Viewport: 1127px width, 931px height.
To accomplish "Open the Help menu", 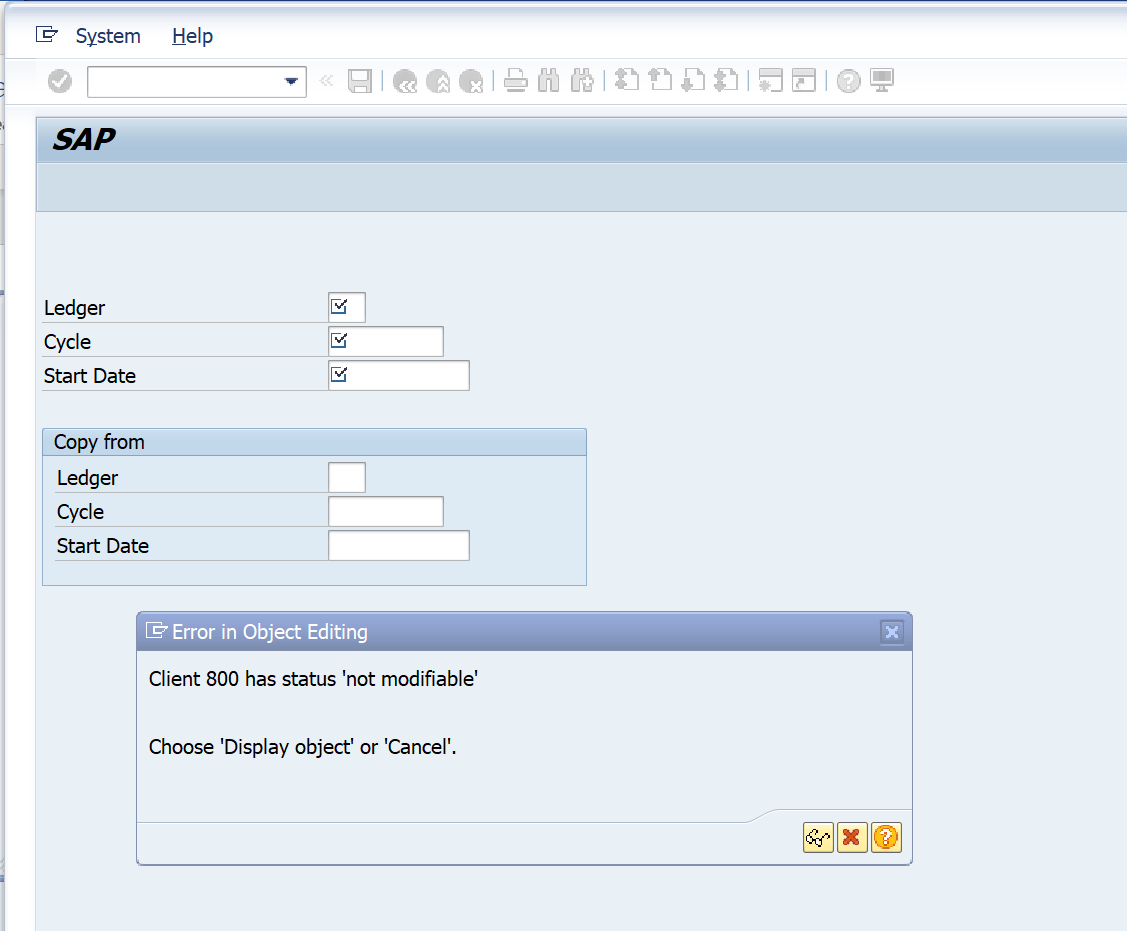I will [192, 36].
